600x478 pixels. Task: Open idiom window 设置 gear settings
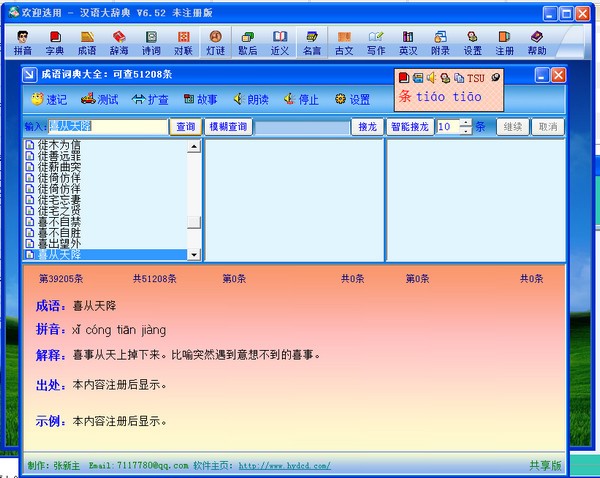click(x=352, y=100)
